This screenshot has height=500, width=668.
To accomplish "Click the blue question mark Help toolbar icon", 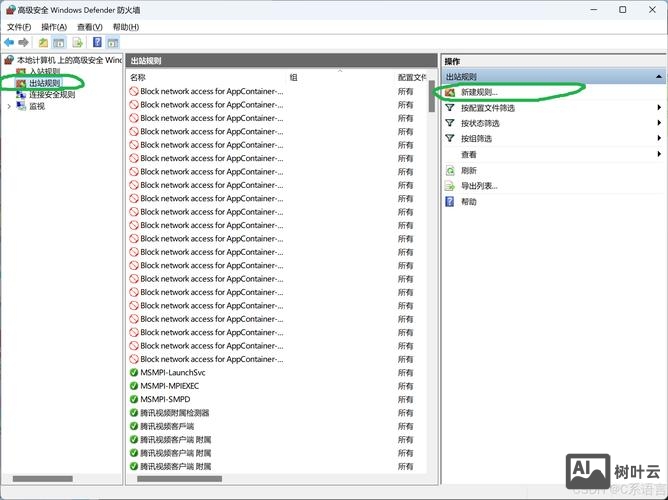I will click(97, 42).
